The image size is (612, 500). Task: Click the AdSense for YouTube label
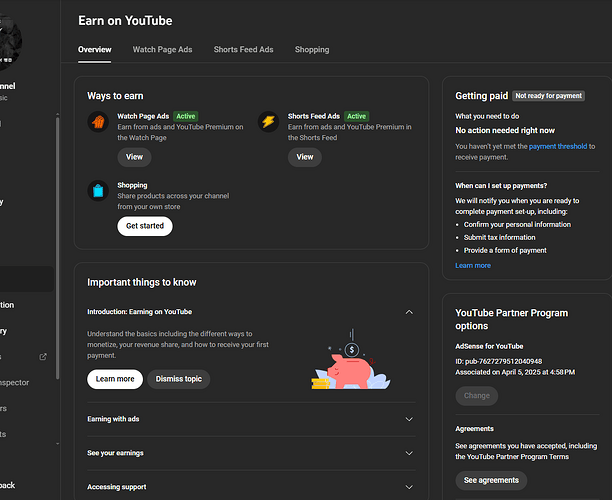489,346
